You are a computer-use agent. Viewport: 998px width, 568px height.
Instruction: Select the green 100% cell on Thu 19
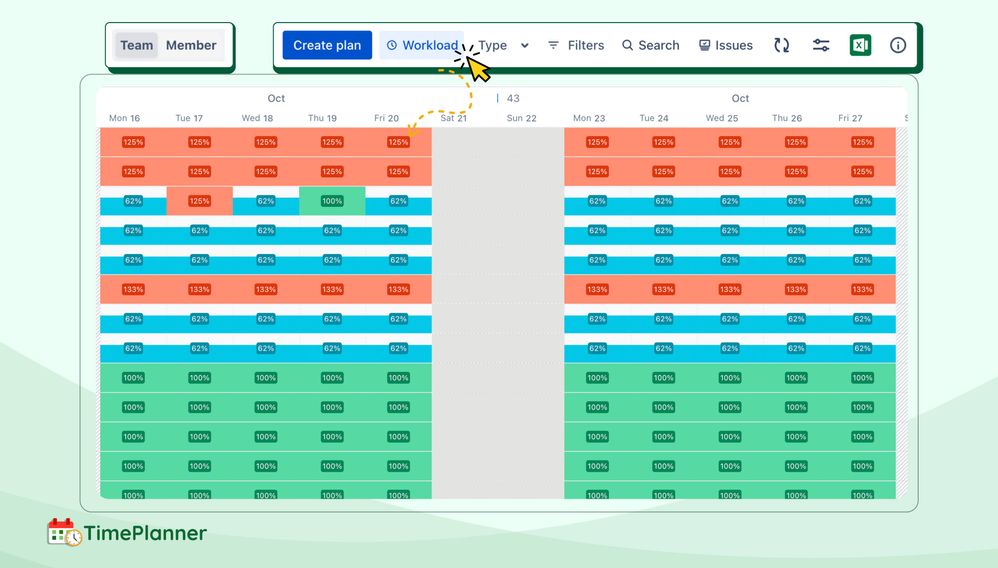click(x=332, y=201)
